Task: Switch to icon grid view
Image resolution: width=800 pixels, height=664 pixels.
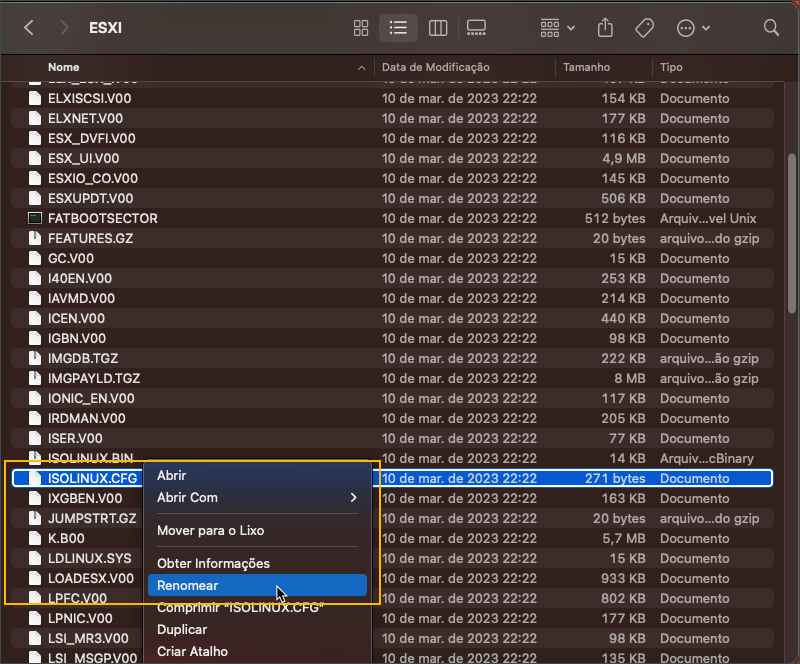Action: point(361,28)
